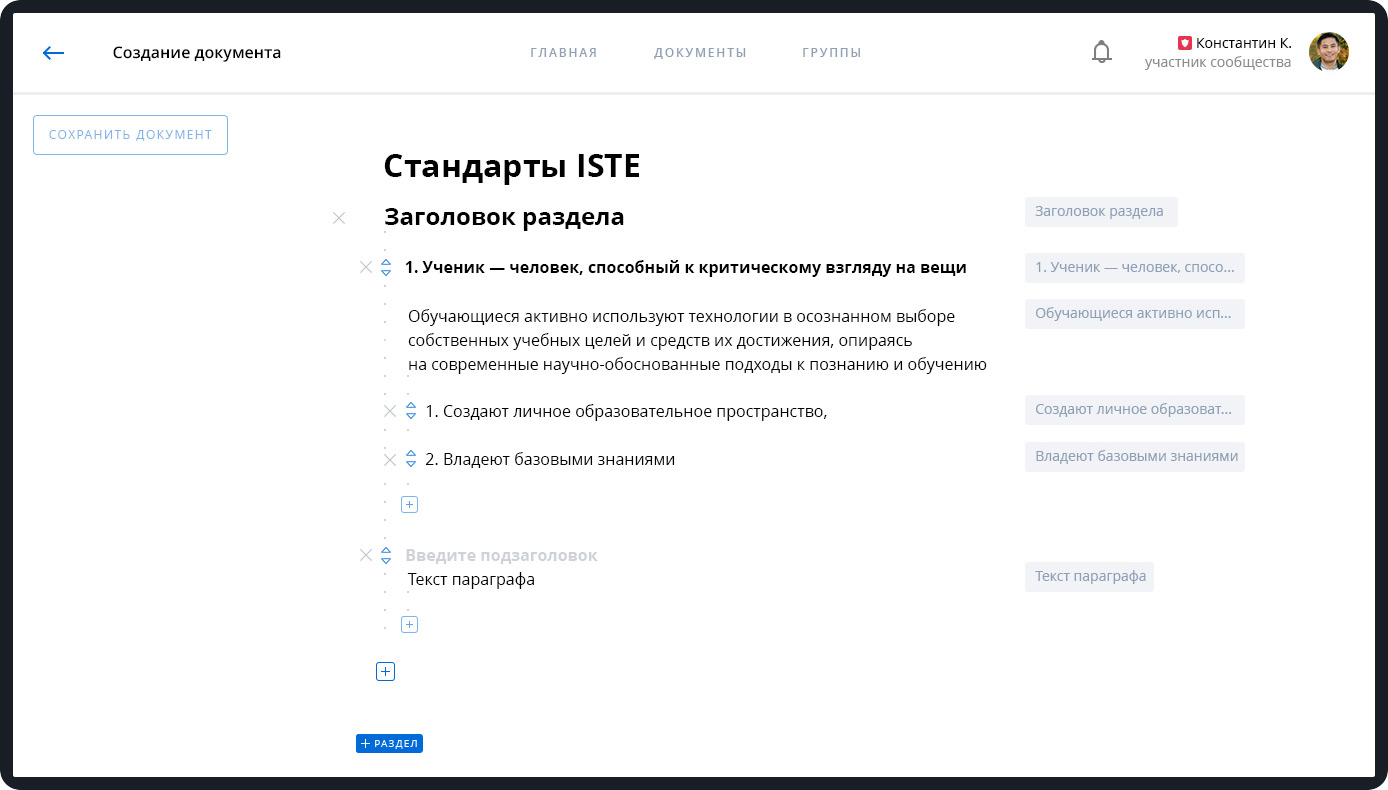Select outline tag 'Владеют базовыми знаниями'
This screenshot has width=1388, height=790.
(x=1135, y=457)
